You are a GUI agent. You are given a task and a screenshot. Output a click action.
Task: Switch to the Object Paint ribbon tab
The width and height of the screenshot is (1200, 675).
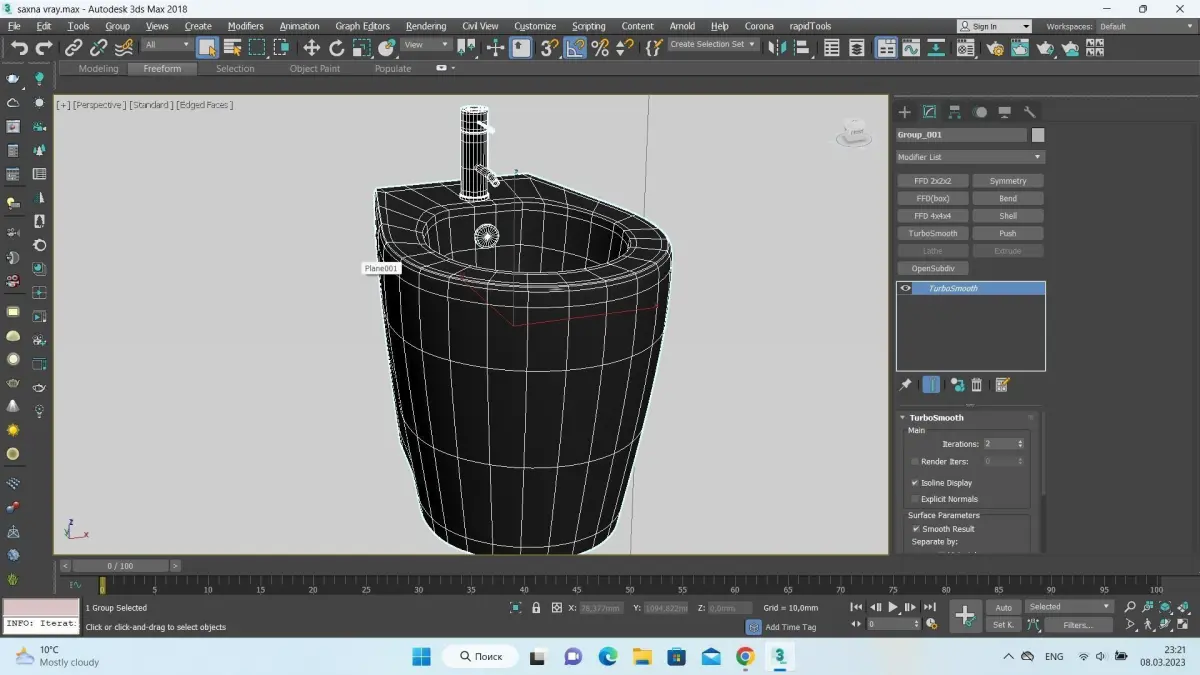pyautogui.click(x=315, y=69)
